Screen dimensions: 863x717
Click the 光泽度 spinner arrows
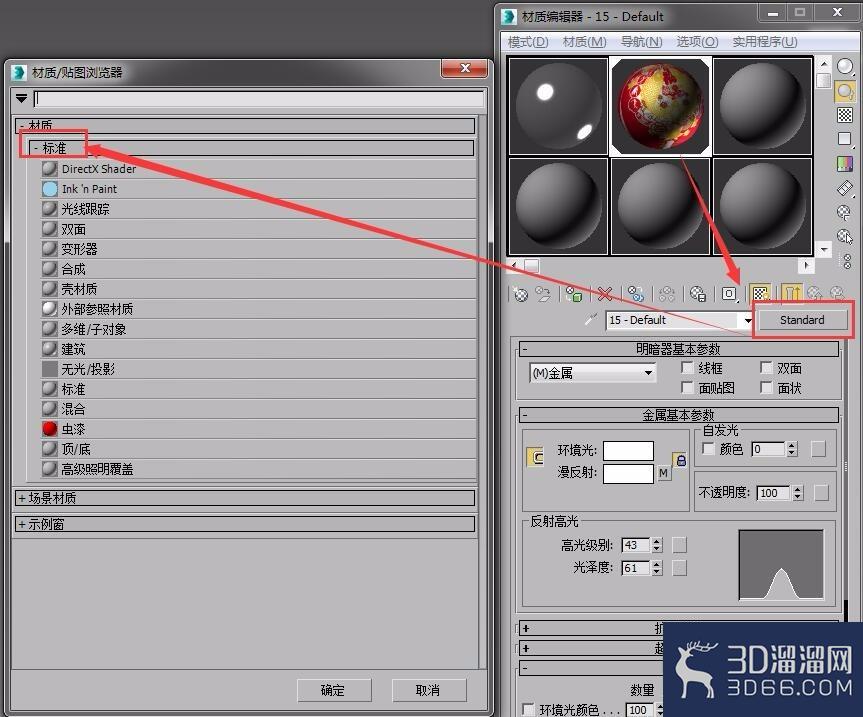[x=657, y=567]
